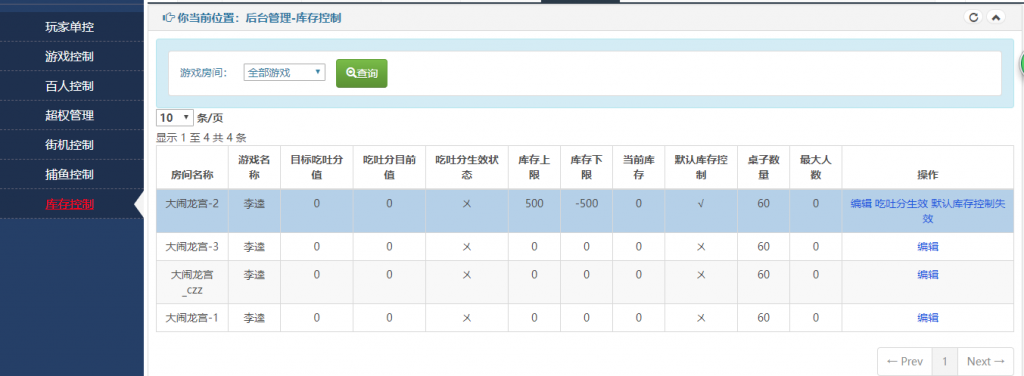1024x376 pixels.
Task: Click 编辑 link for 大闹龙宫-2 row
Action: point(861,204)
